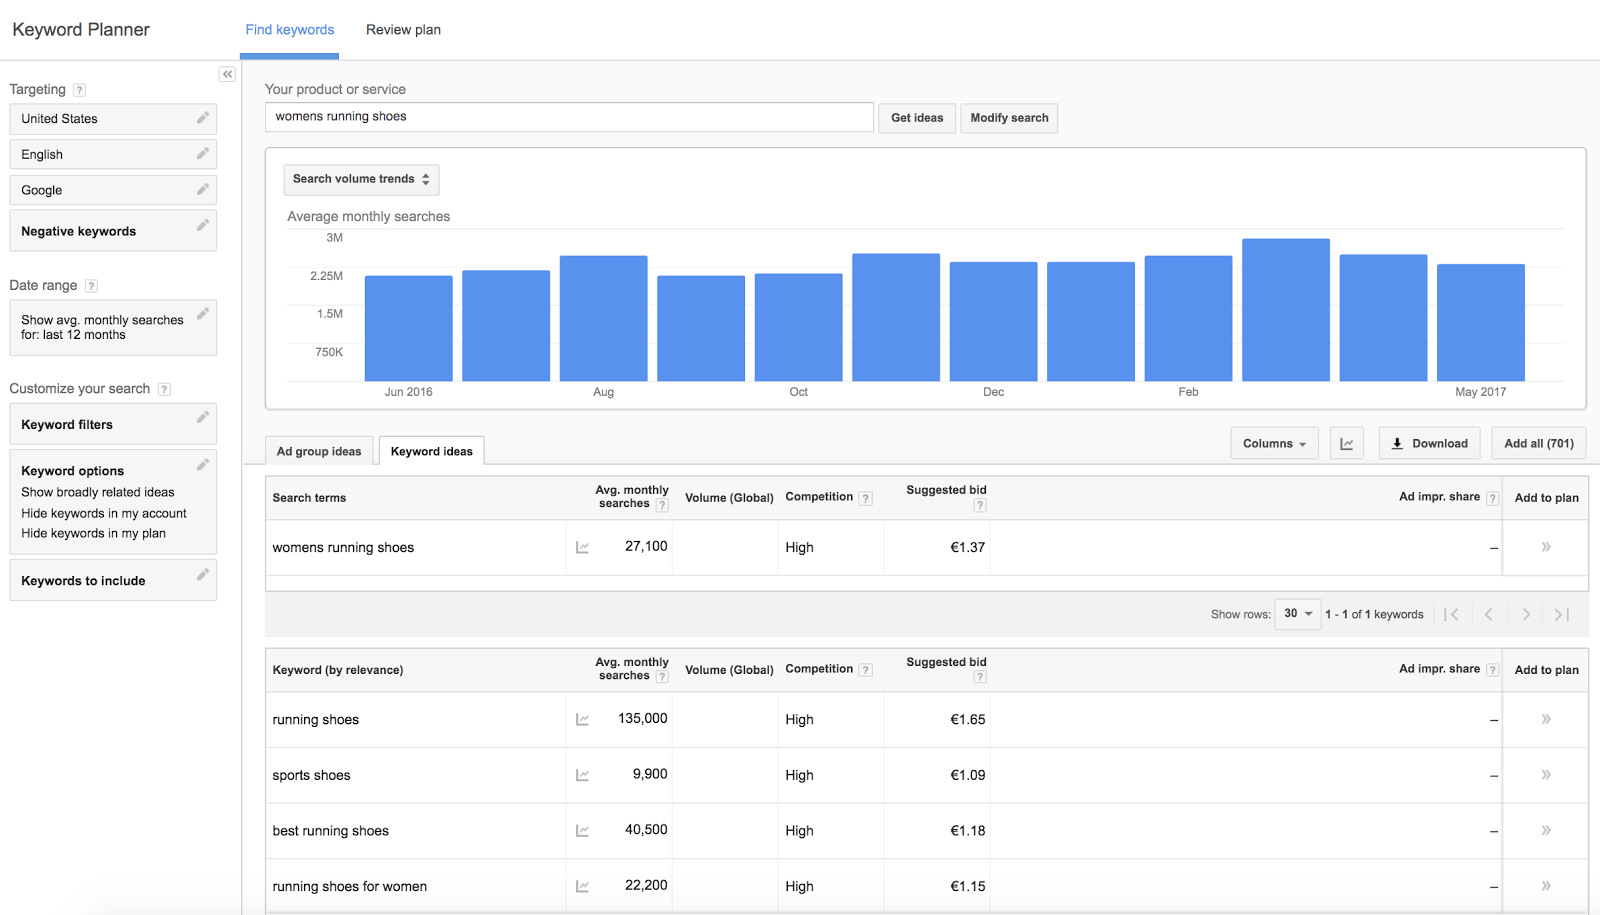Open the Ad group ideas tab
Screen dimensions: 1600x915
(319, 452)
